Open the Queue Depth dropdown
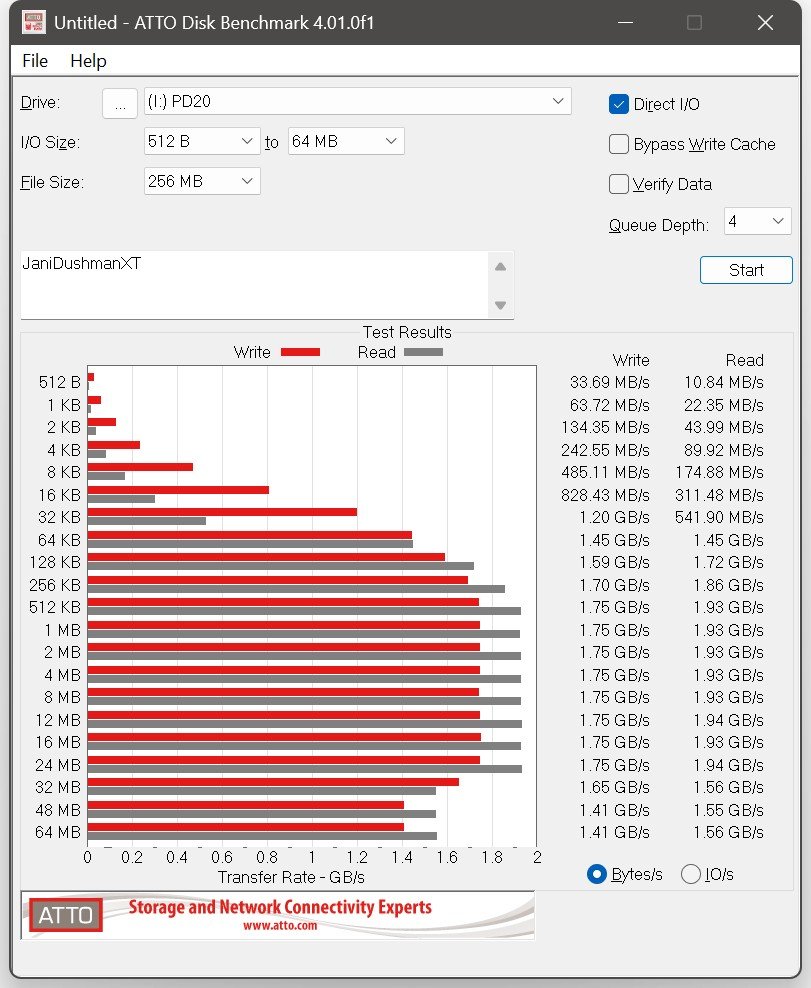 click(757, 221)
